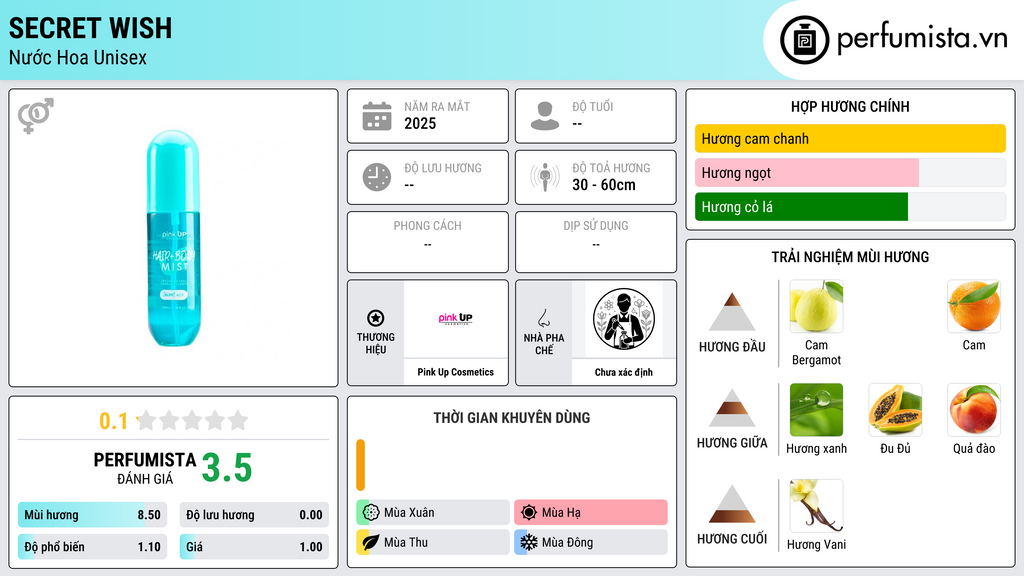
Task: Click the Hương Vani vanilla note image
Action: [x=816, y=505]
